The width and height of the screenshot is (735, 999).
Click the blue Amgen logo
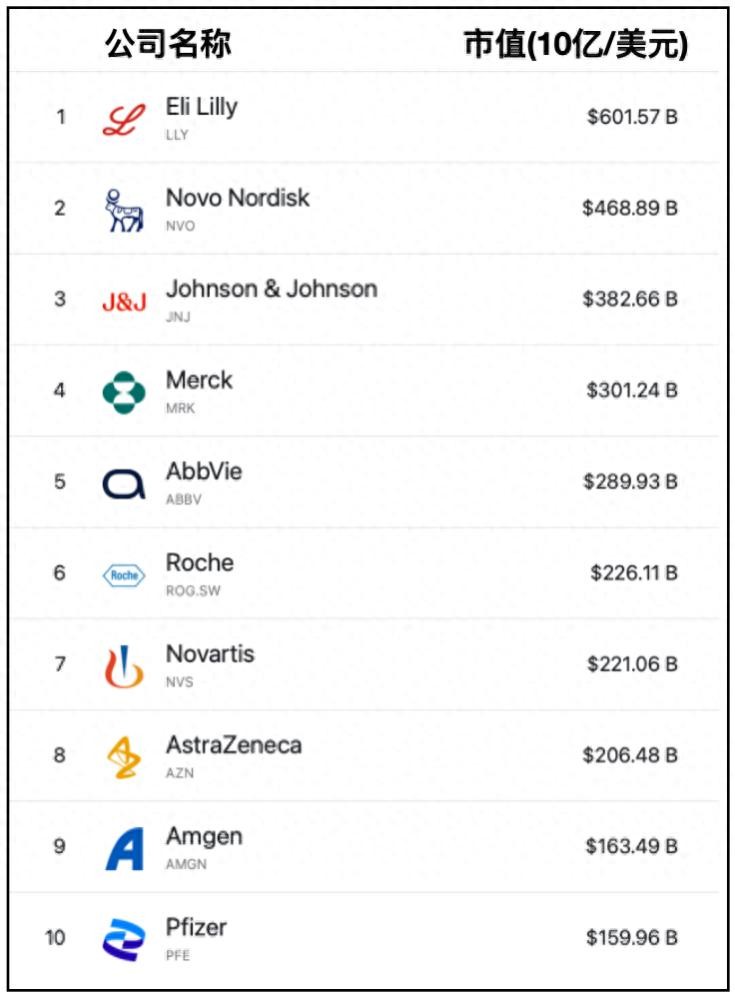(x=124, y=848)
